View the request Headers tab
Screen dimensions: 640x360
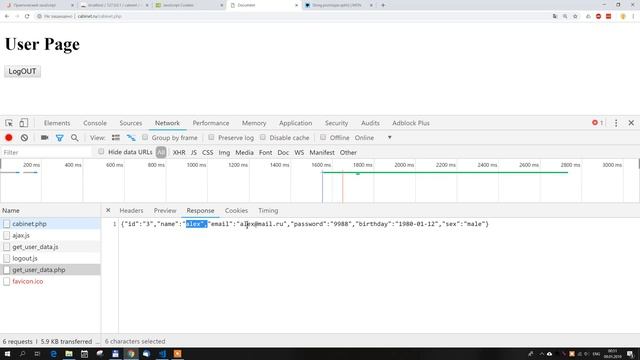pos(131,211)
